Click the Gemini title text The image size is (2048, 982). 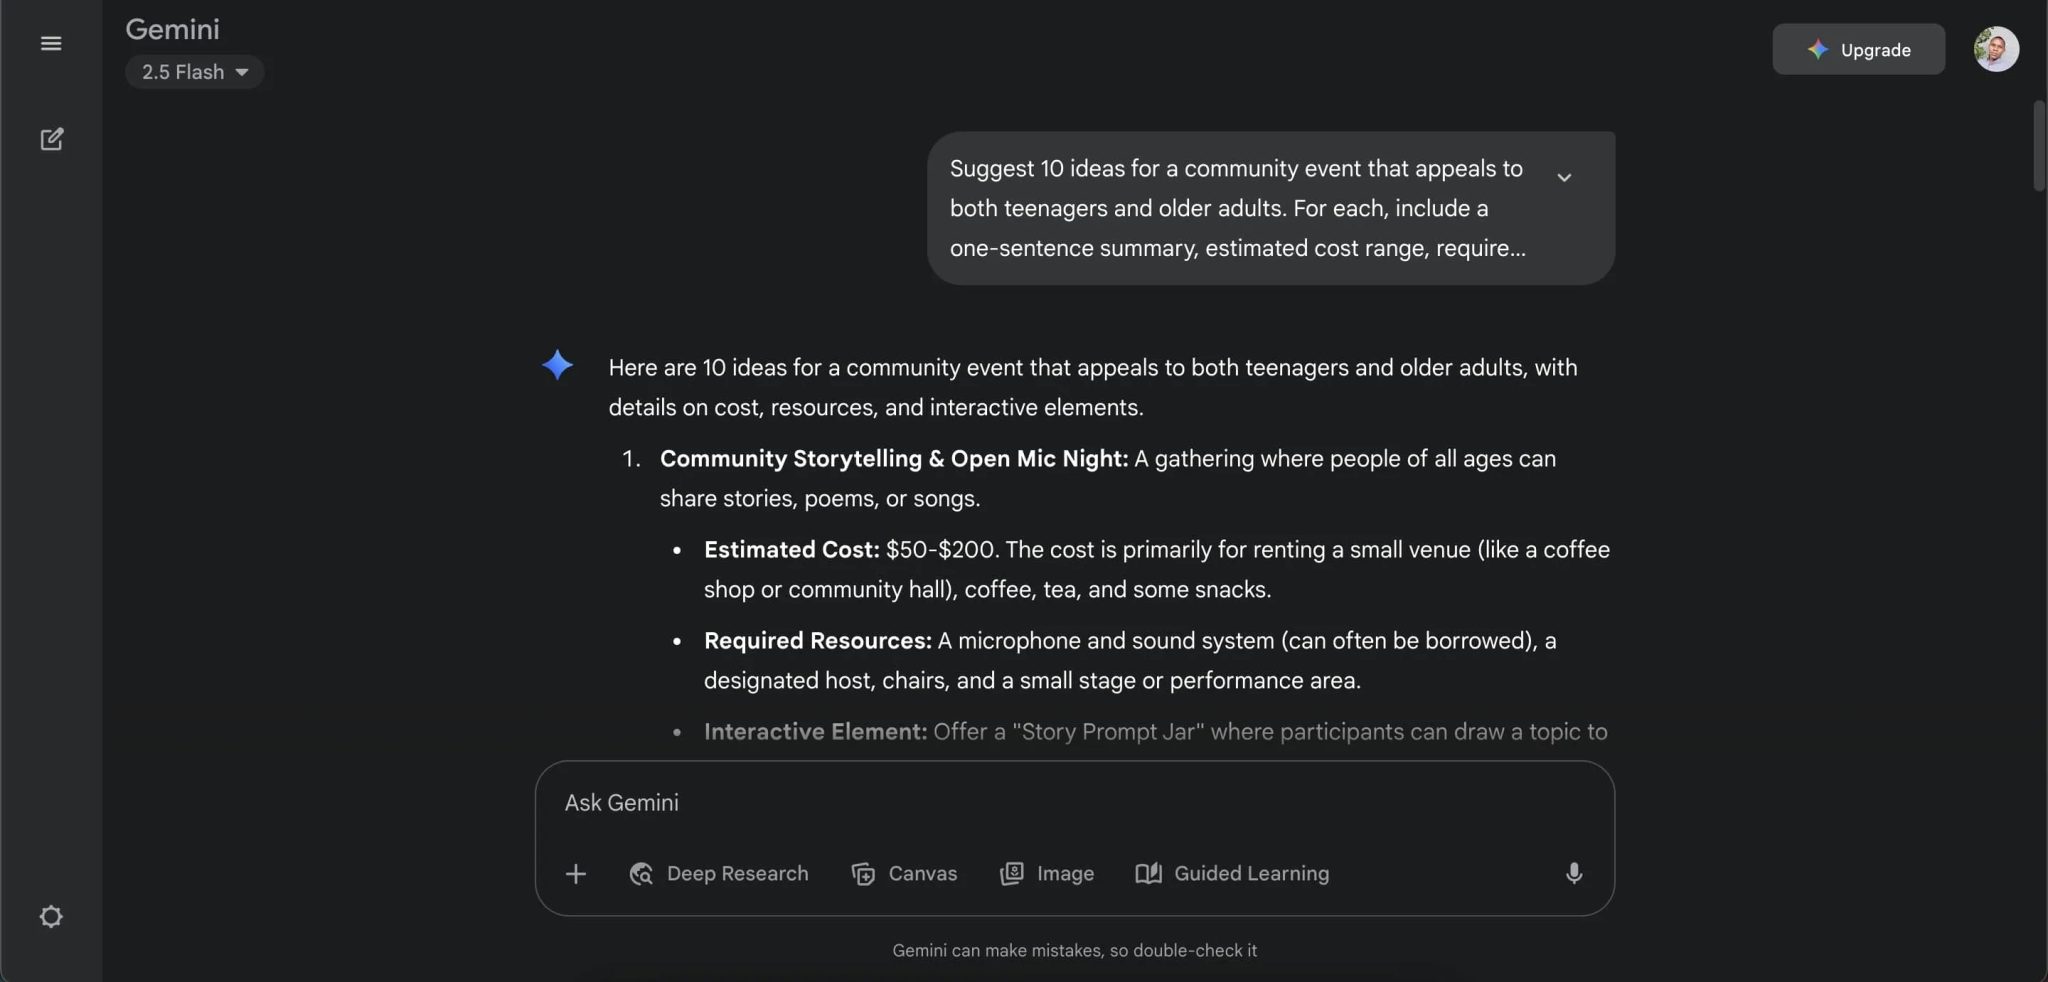(172, 29)
